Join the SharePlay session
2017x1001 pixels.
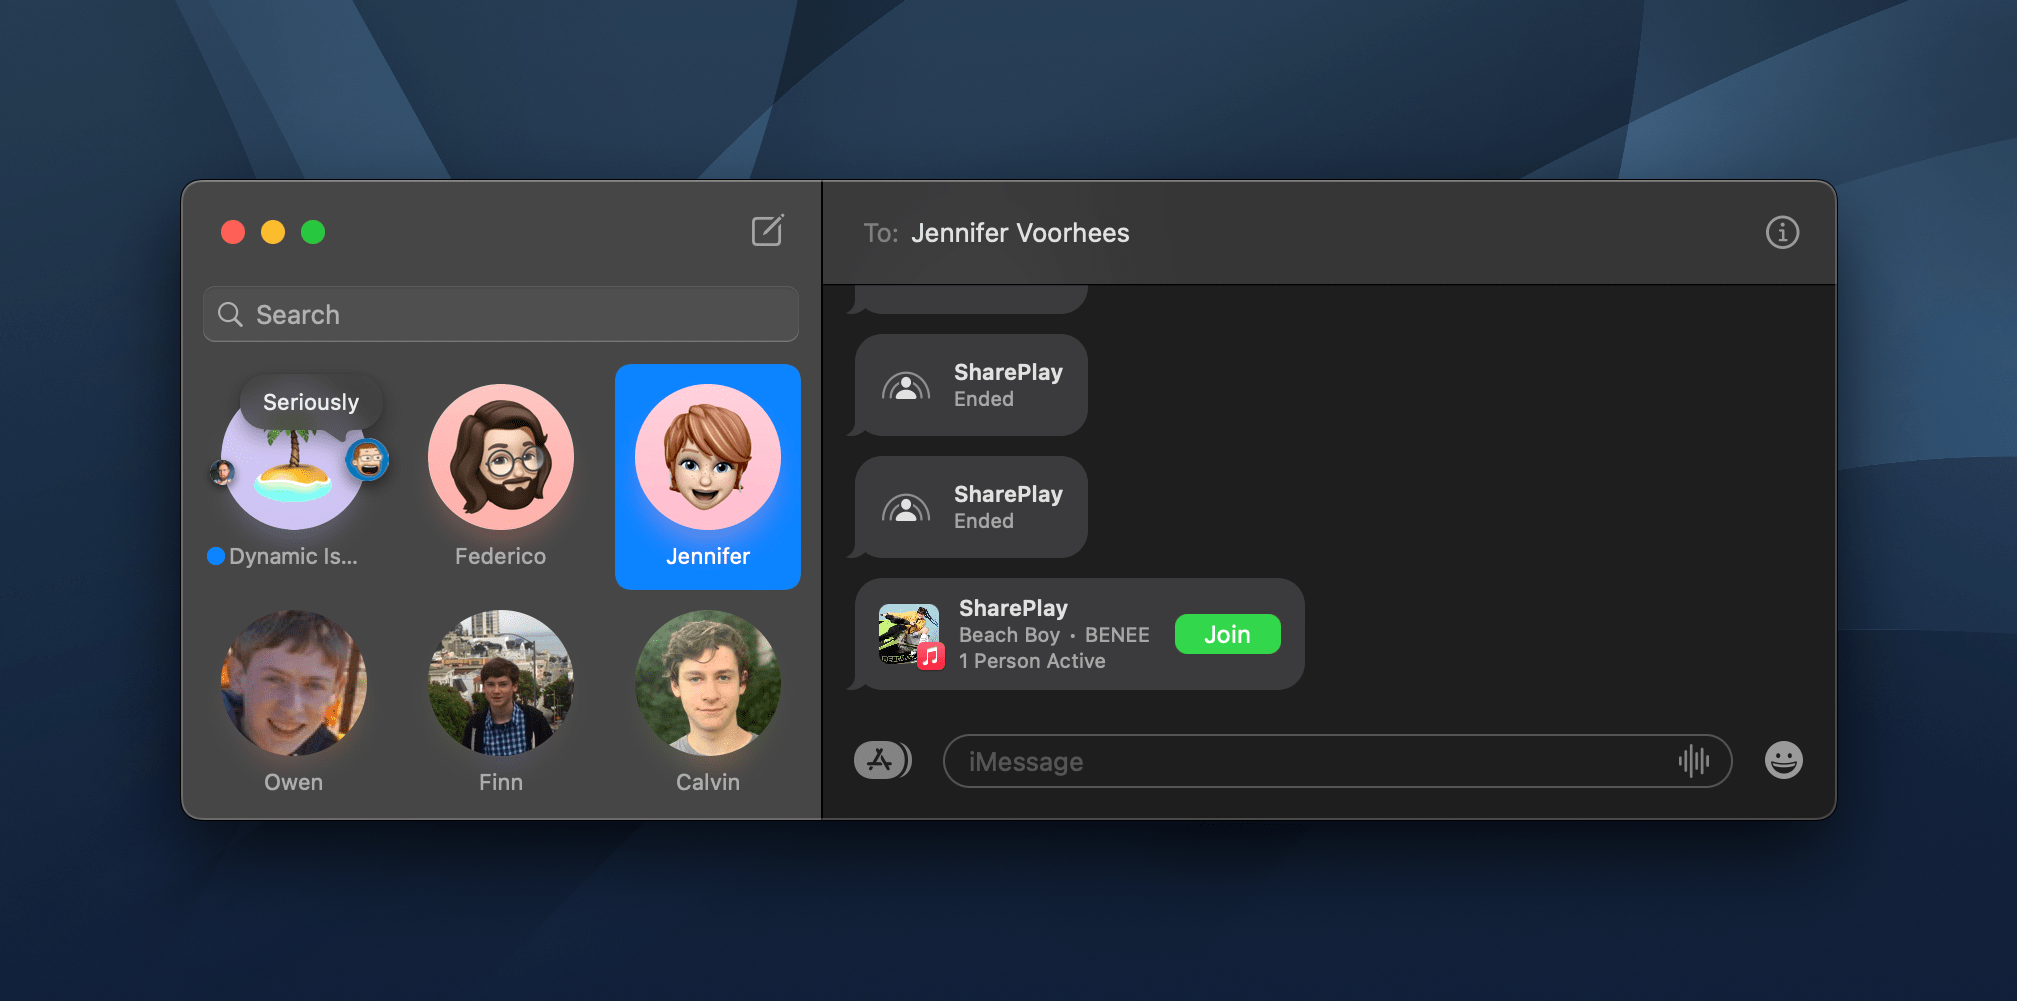[x=1227, y=634]
